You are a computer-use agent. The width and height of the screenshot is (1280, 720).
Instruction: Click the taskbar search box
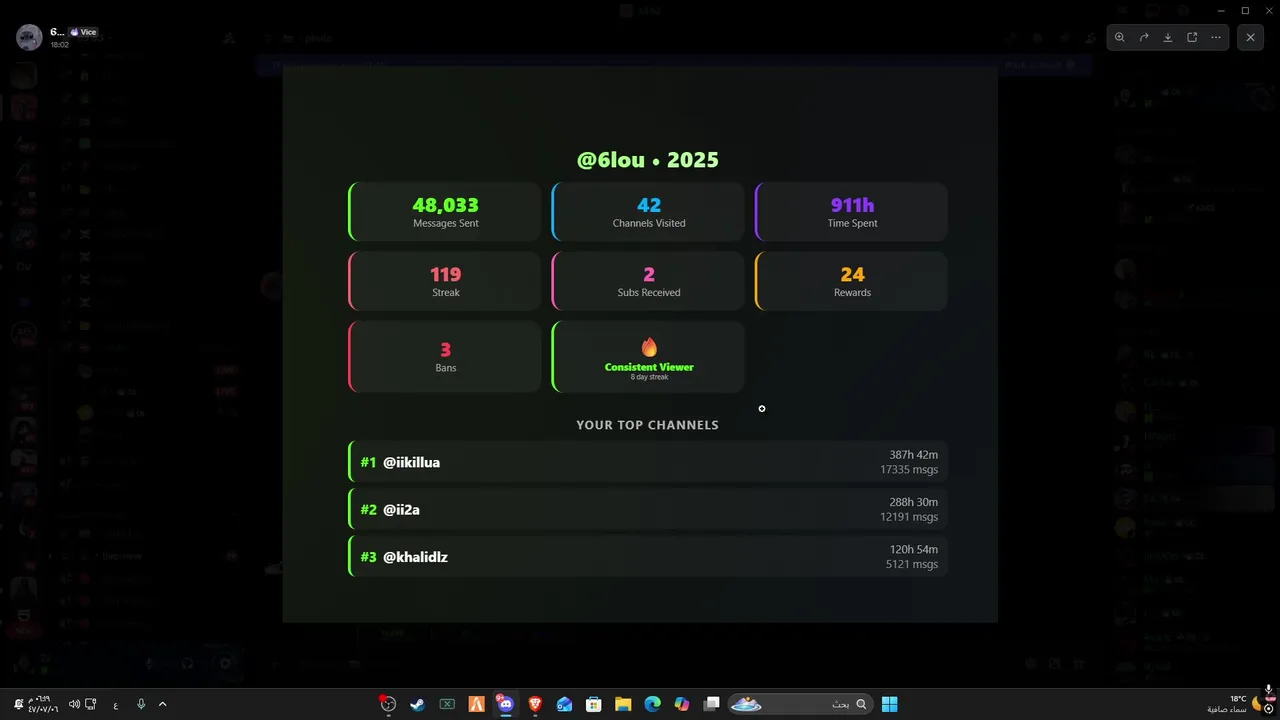coord(800,704)
